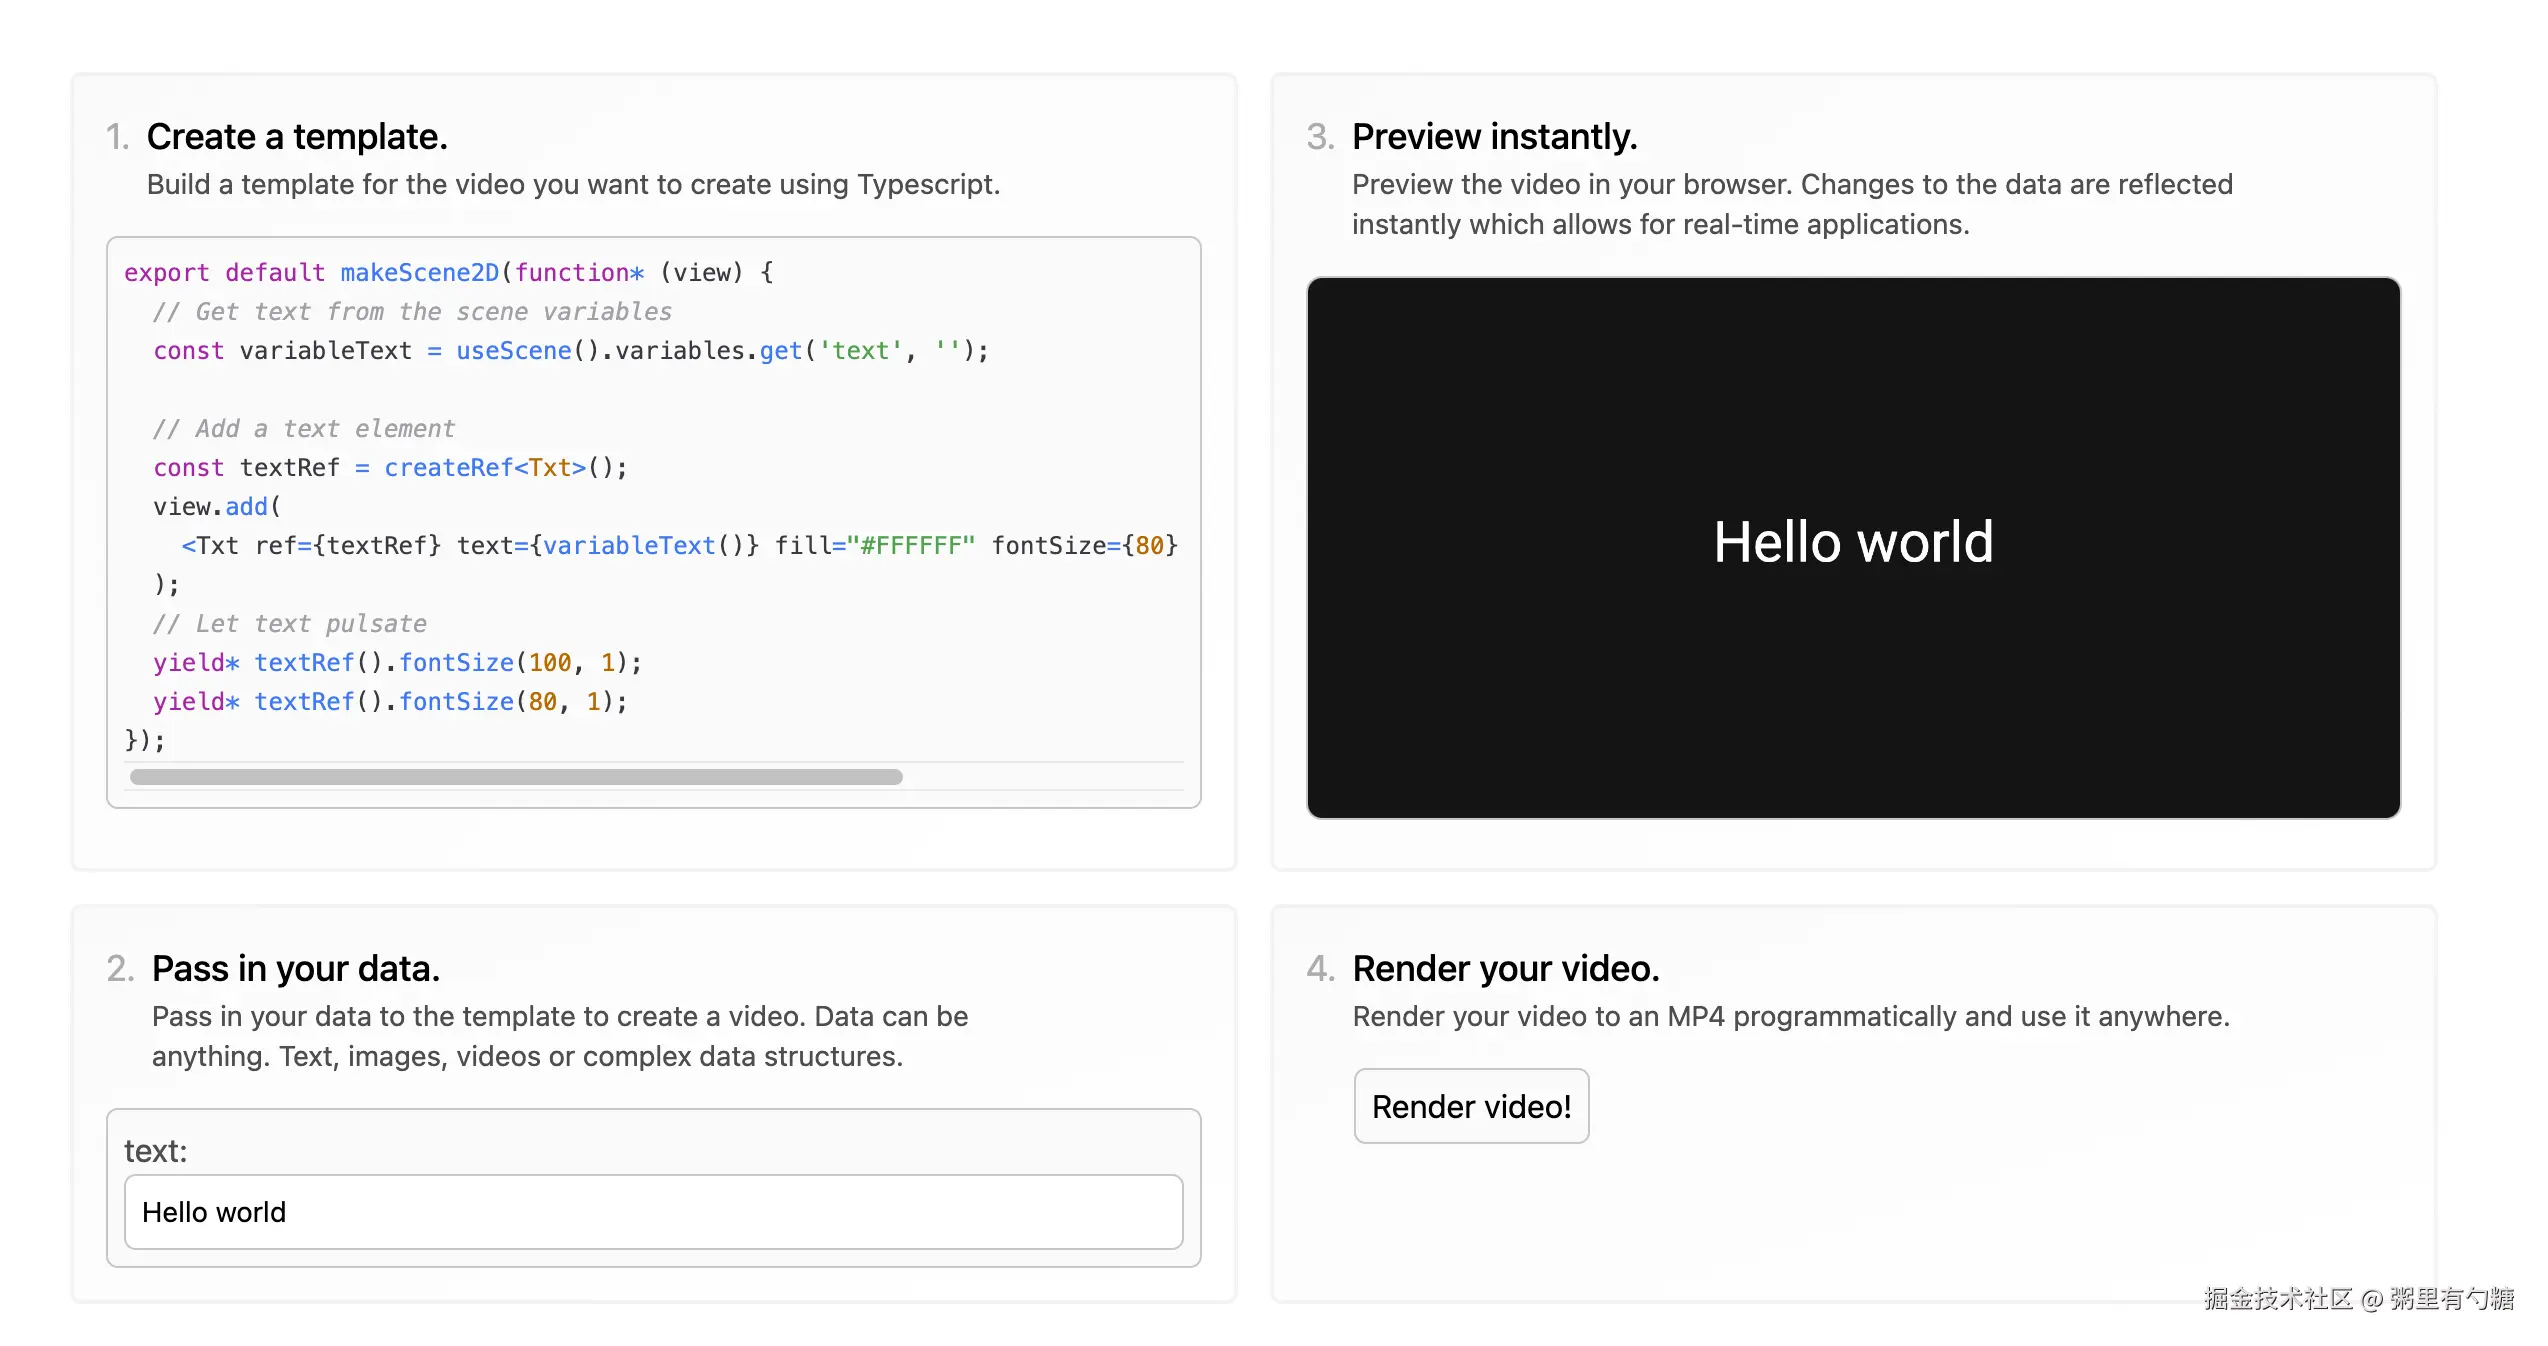The width and height of the screenshot is (2548, 1346).
Task: Click the 'Preview instantly.' heading
Action: (1494, 137)
